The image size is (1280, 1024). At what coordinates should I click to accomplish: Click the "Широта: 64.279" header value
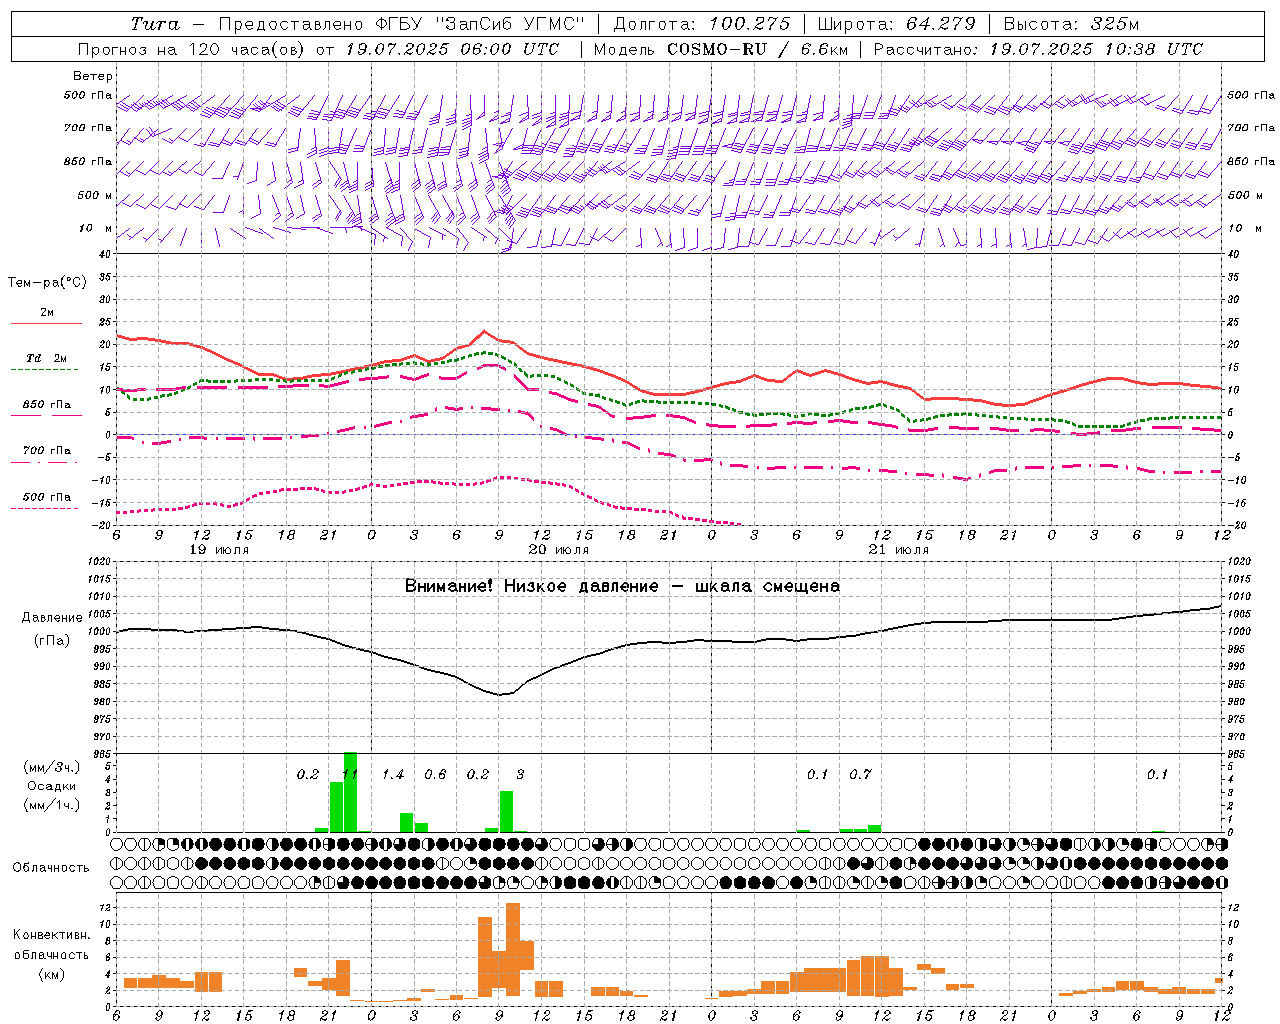tap(897, 24)
